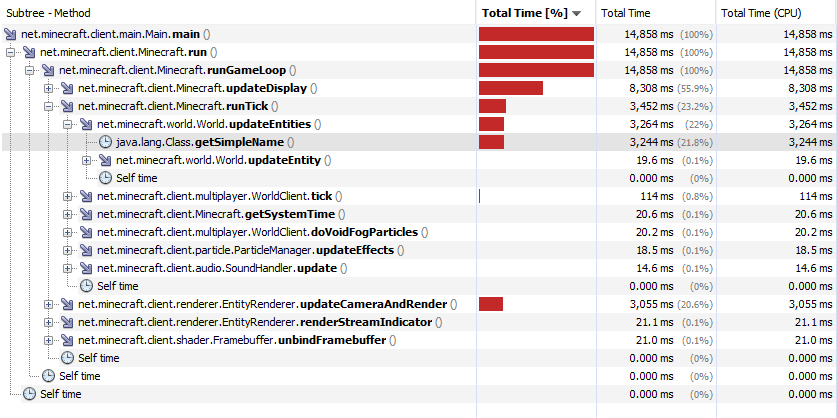The width and height of the screenshot is (837, 418).
Task: Expand the ParticleManager.updateEffects node
Action: point(67,250)
